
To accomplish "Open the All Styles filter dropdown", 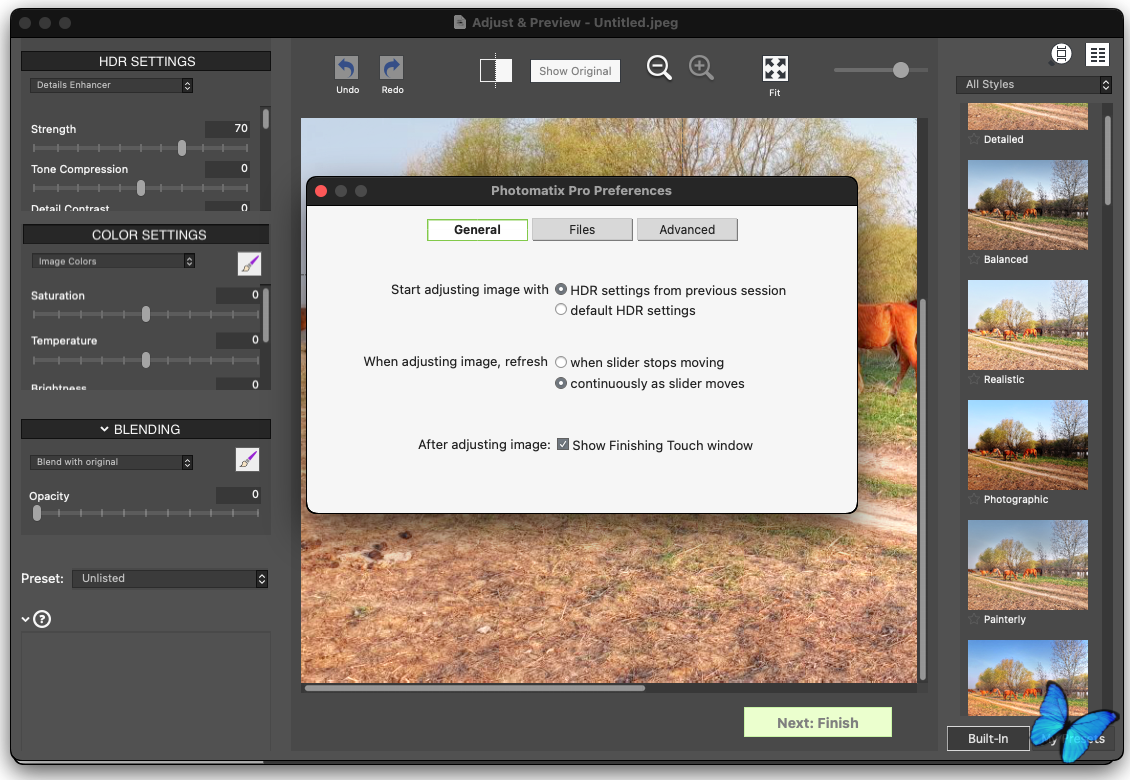I will point(1033,84).
